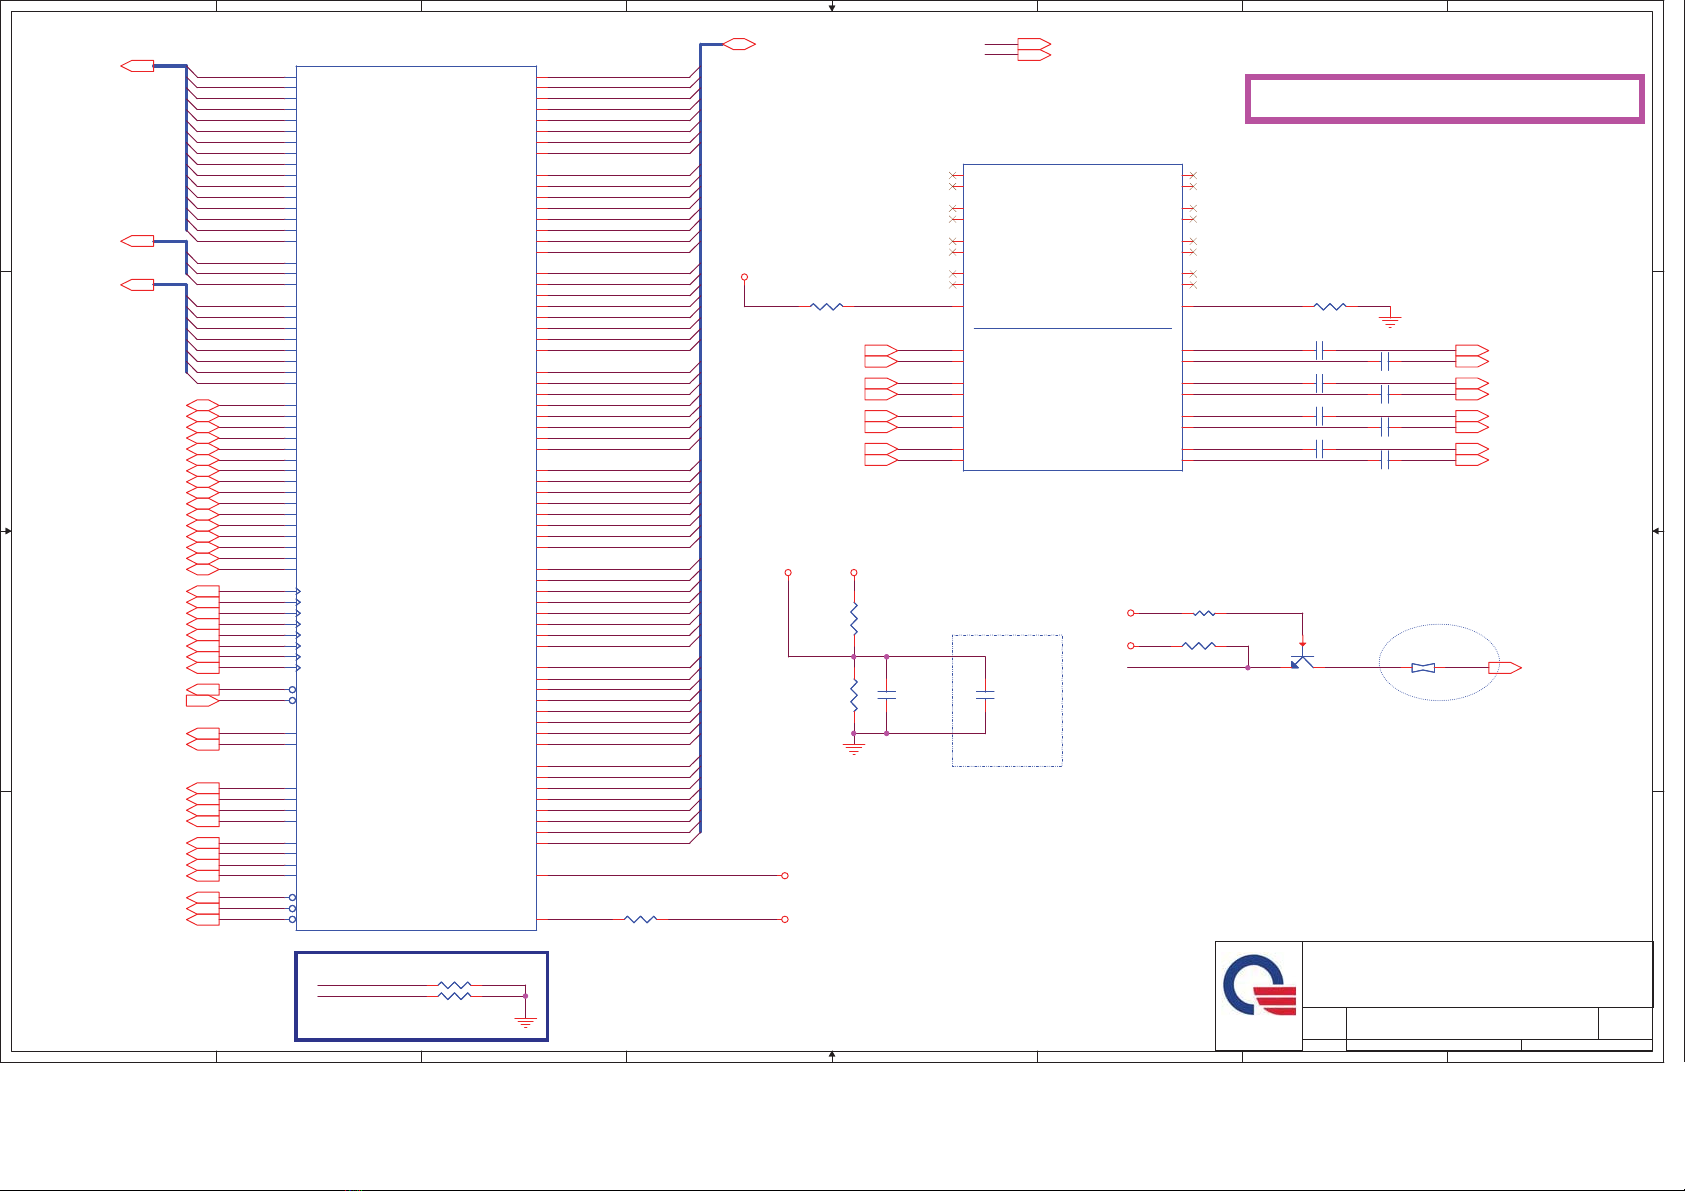The height and width of the screenshot is (1191, 1685).
Task: Select the double port symbol at top center
Action: [x=1033, y=50]
